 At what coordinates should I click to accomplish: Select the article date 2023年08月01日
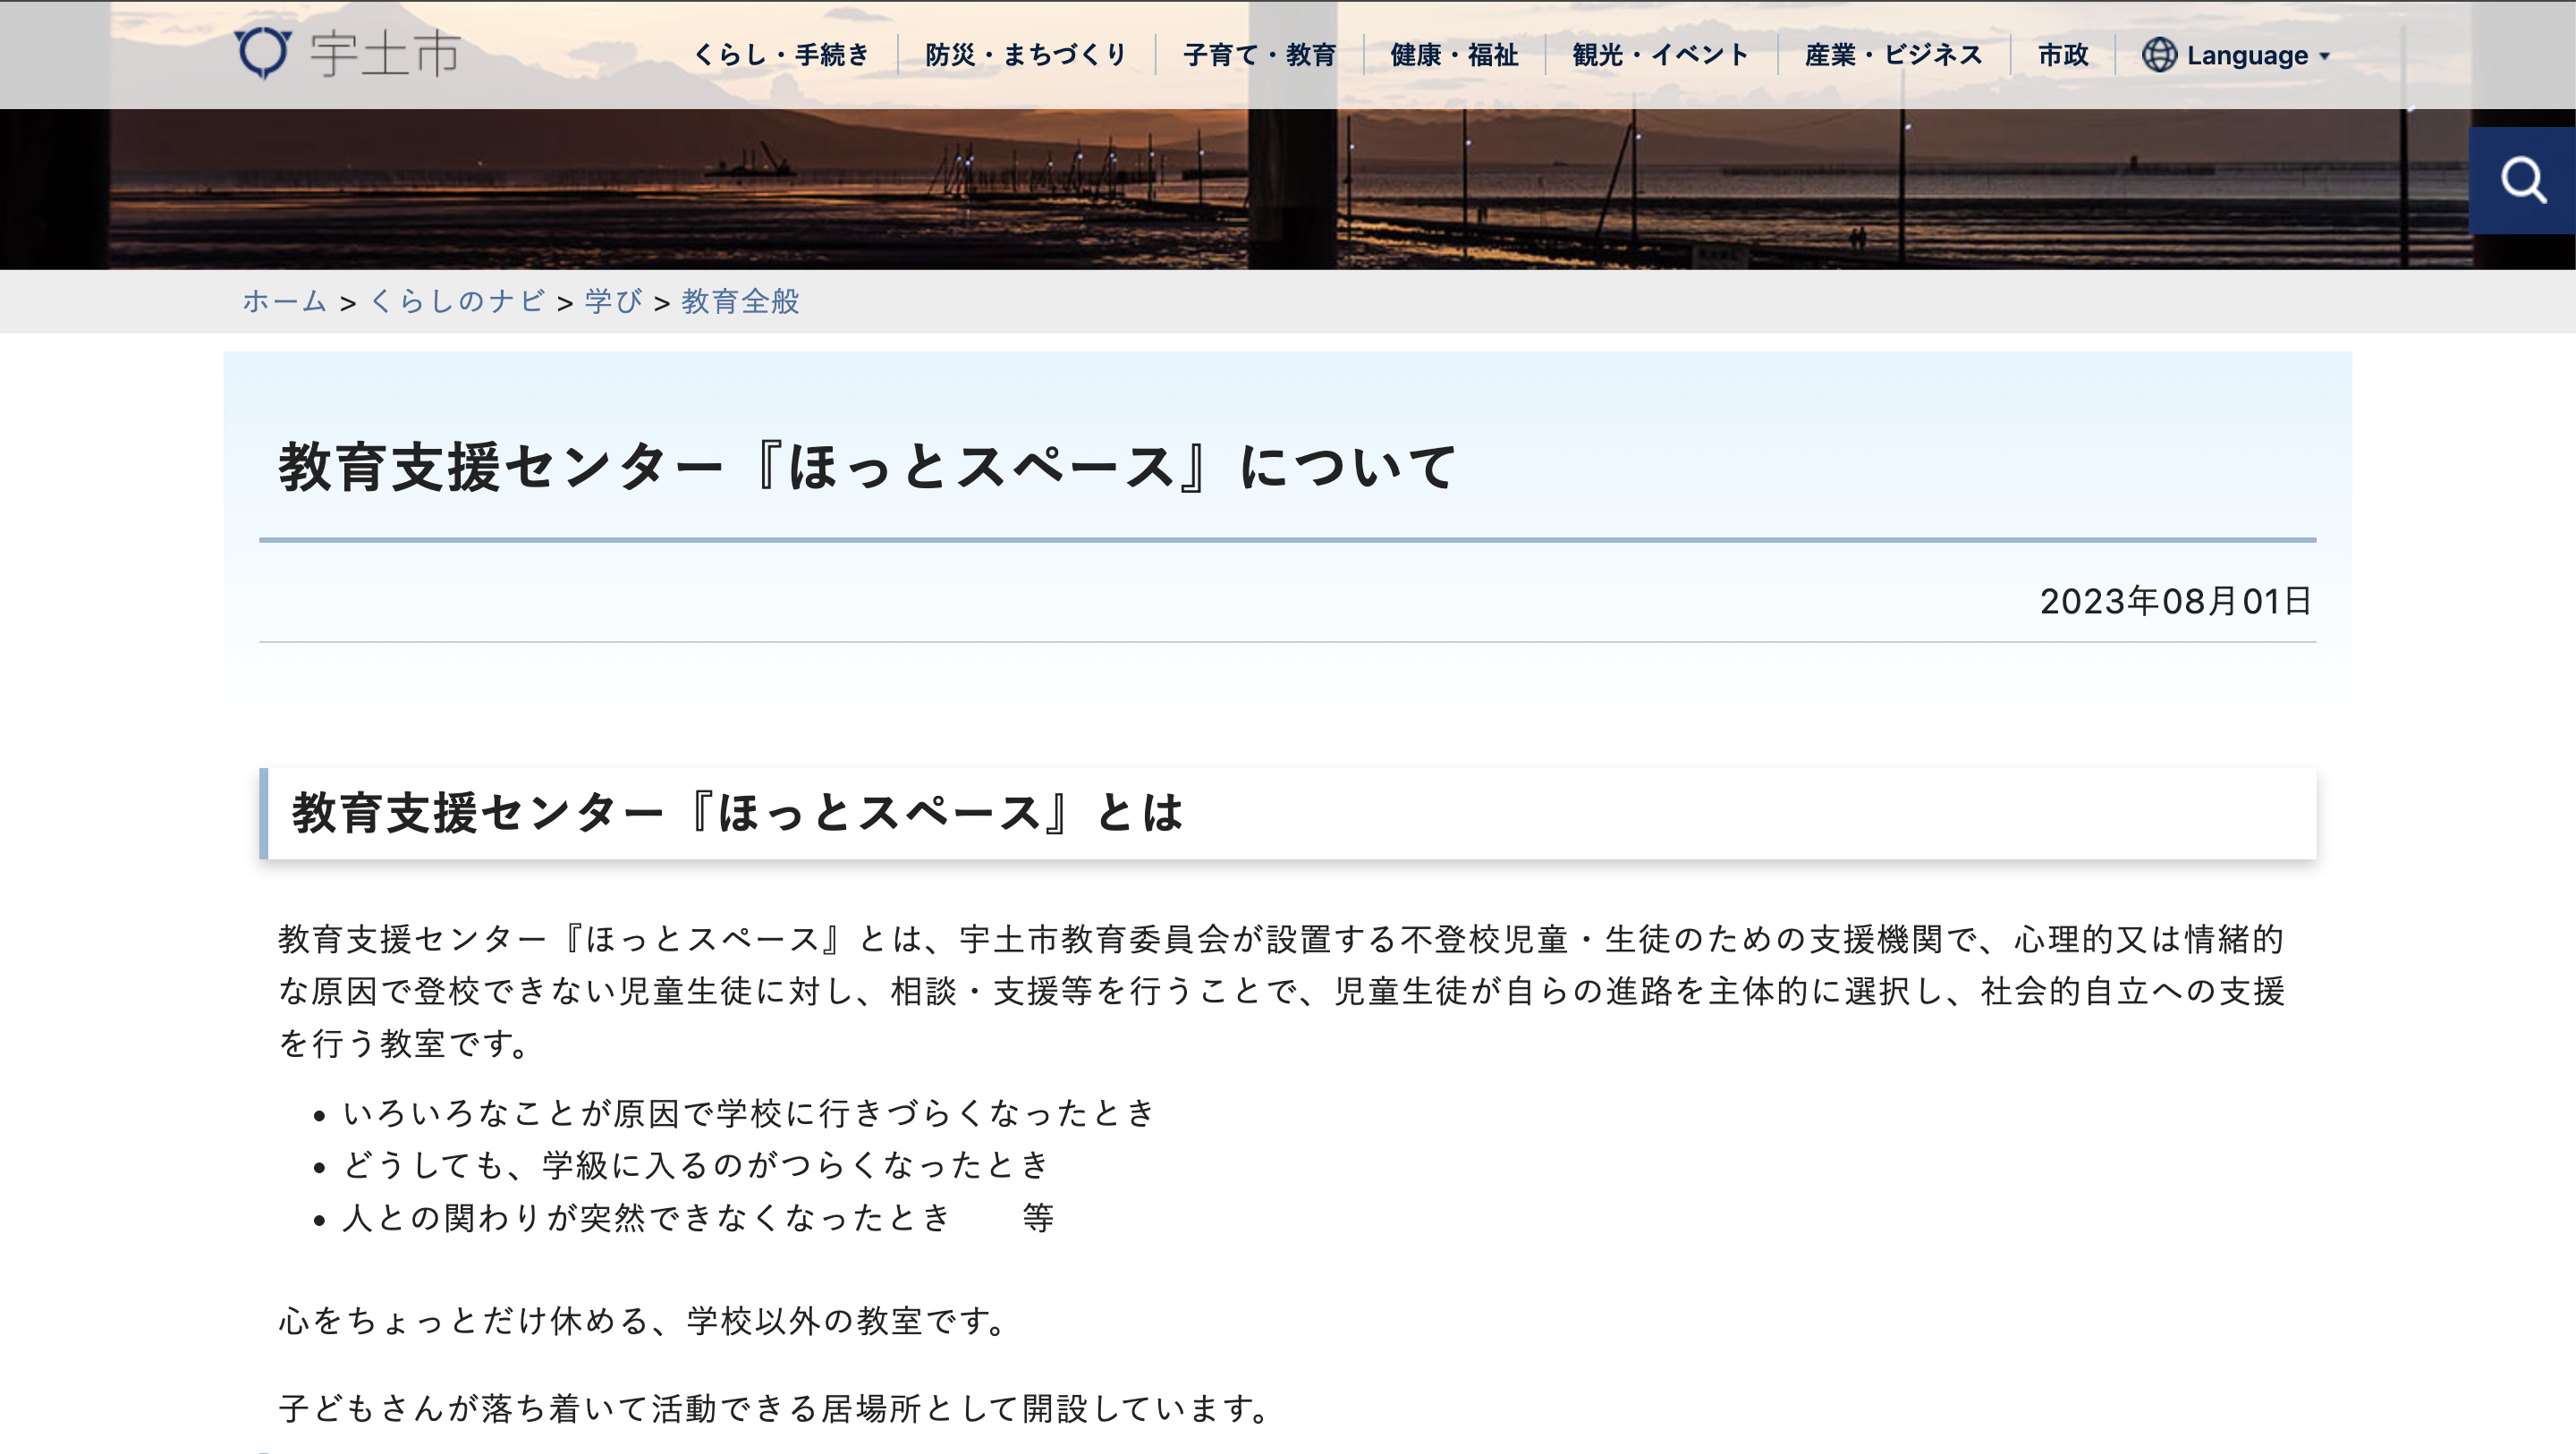point(2177,600)
